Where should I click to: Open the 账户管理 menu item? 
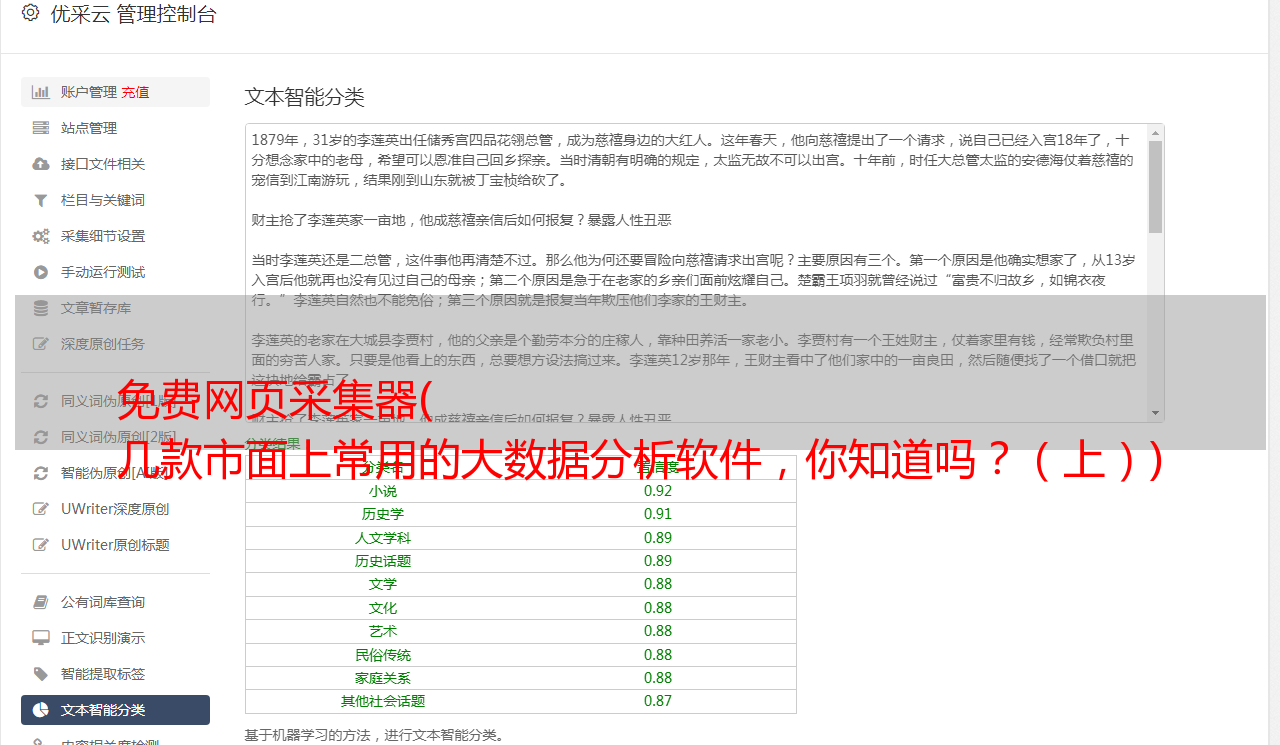(115, 92)
